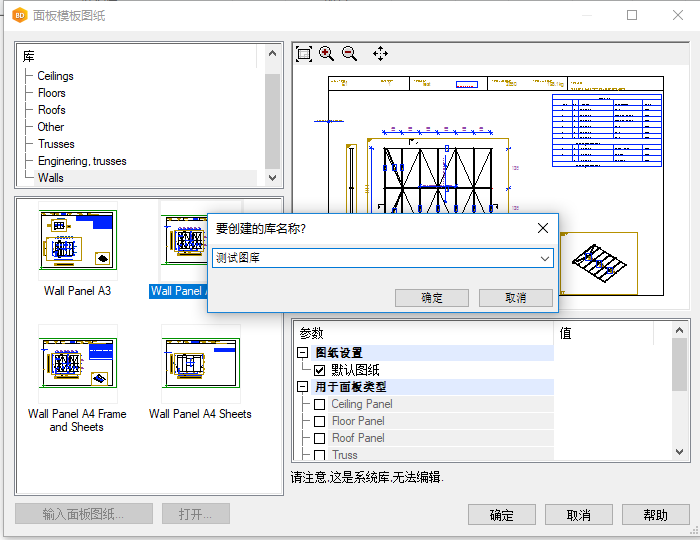Click parameters list scroll down arrow
Image resolution: width=700 pixels, height=540 pixels.
[x=679, y=452]
